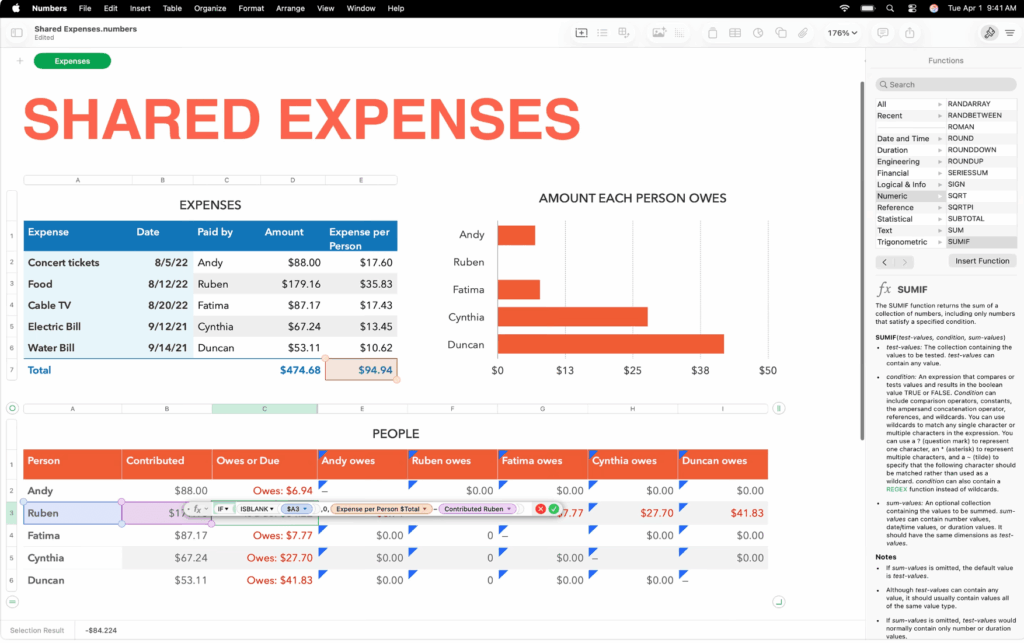Screen dimensions: 1024x643
Task: Open the Organize menu
Action: (x=210, y=8)
